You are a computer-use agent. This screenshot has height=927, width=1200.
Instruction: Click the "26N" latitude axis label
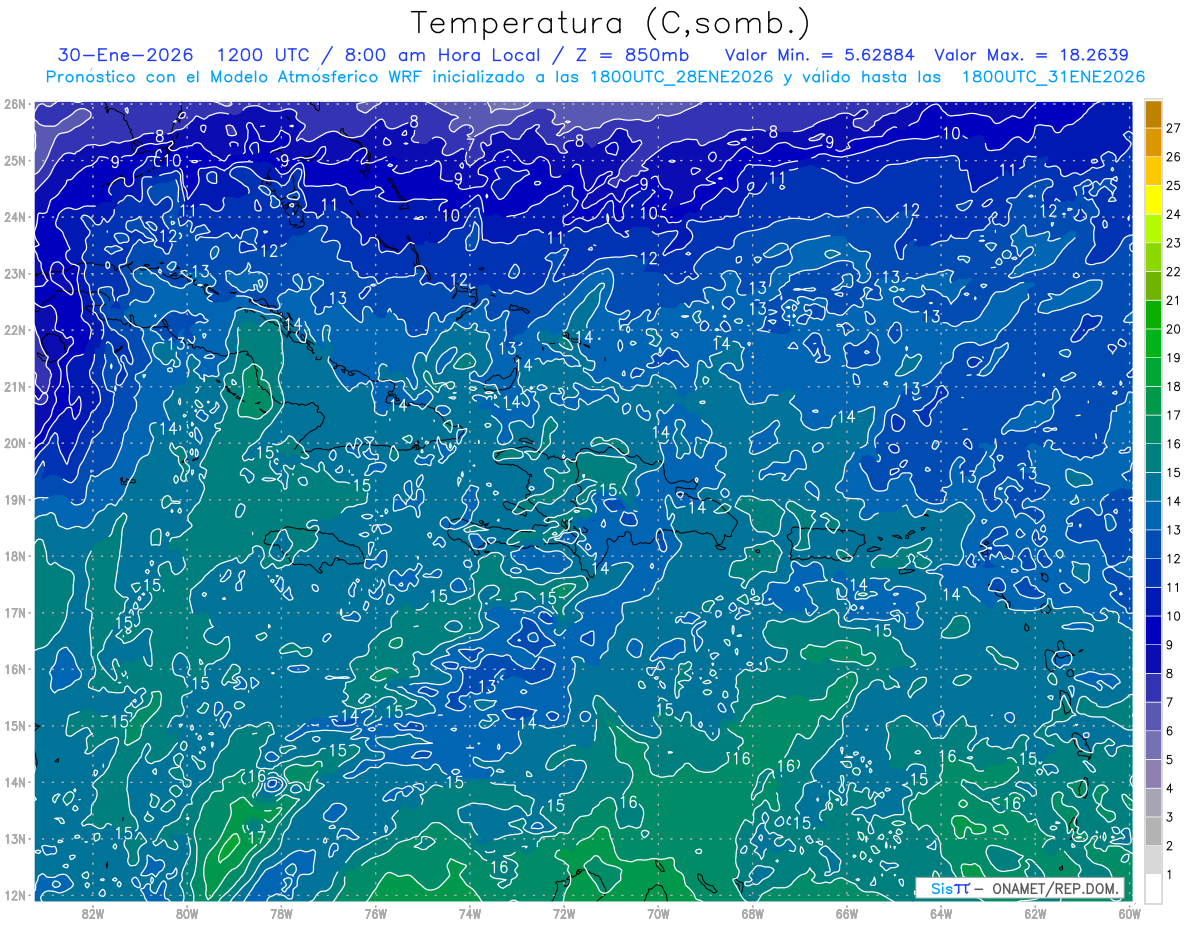(15, 103)
